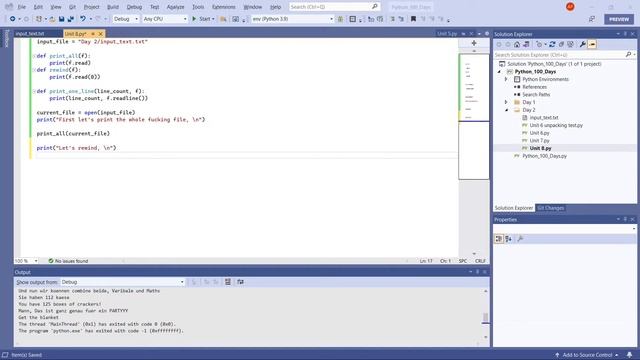The width and height of the screenshot is (640, 360).
Task: Click the Show All Files icon
Action: pyautogui.click(x=570, y=44)
